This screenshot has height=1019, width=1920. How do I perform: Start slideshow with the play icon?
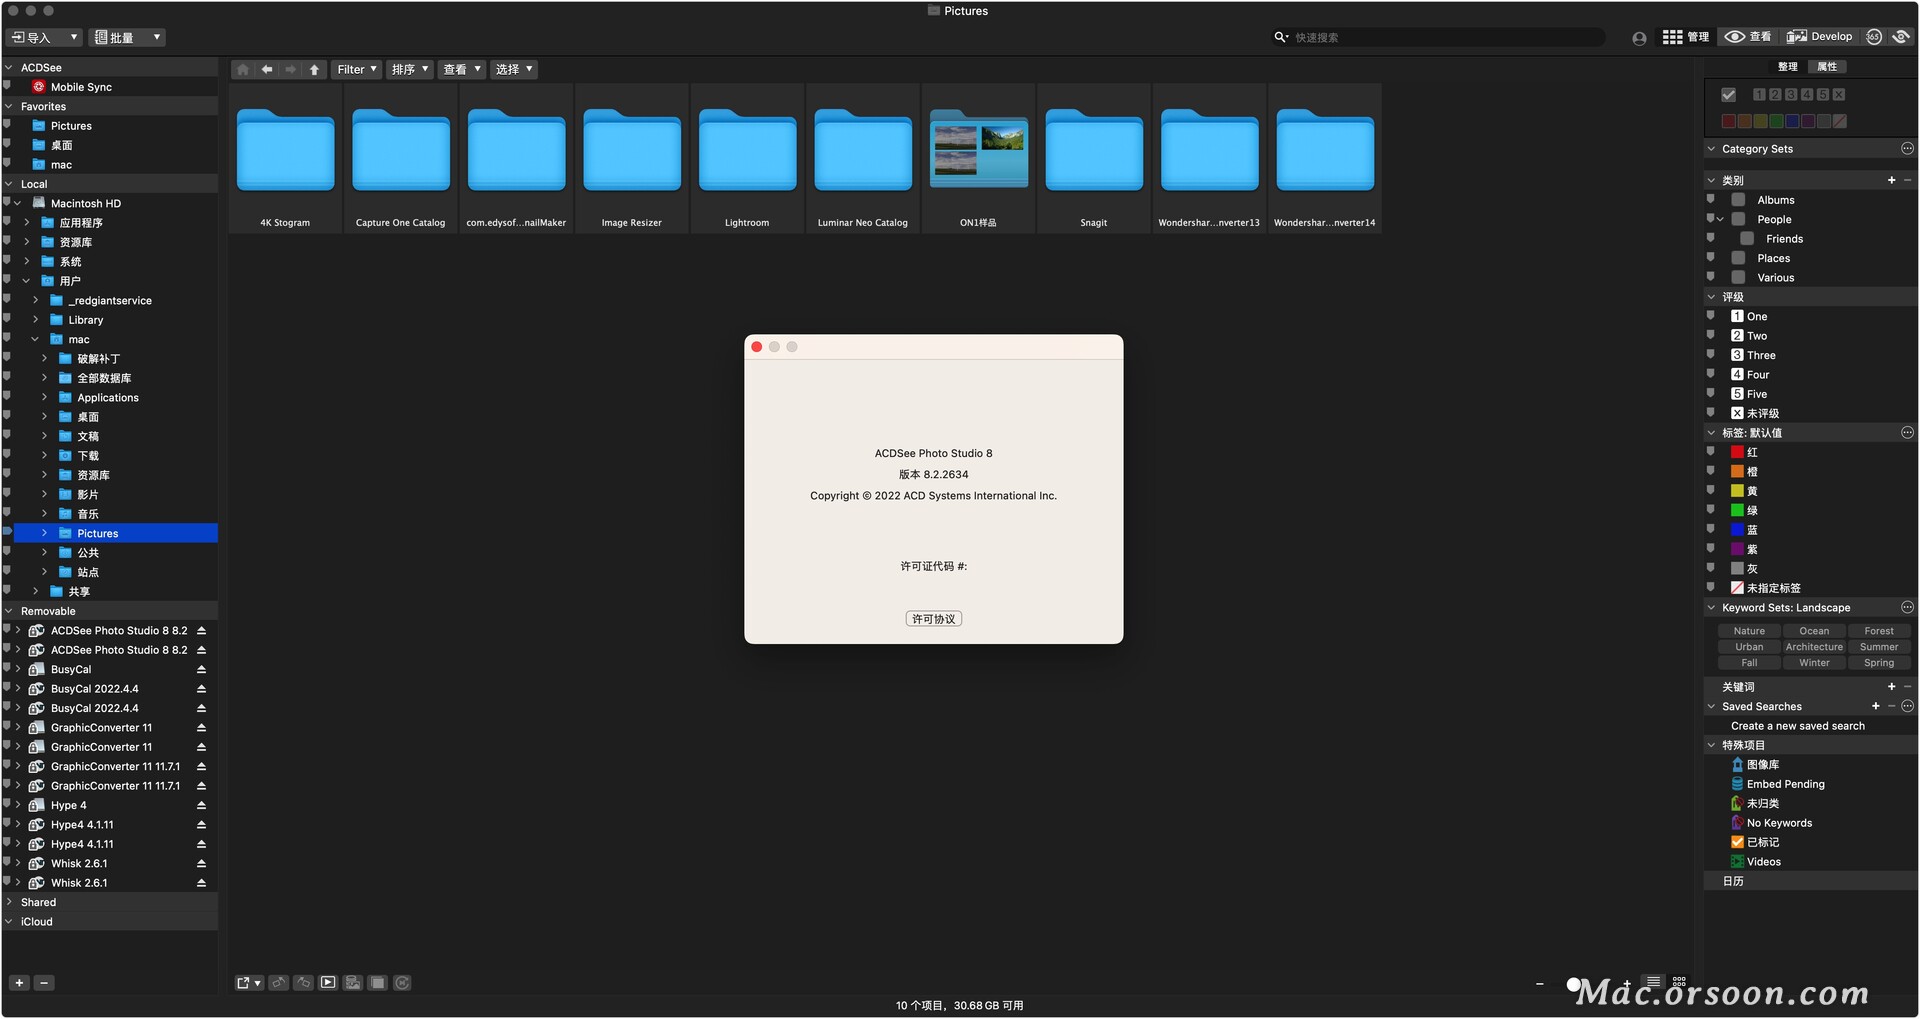coord(328,983)
